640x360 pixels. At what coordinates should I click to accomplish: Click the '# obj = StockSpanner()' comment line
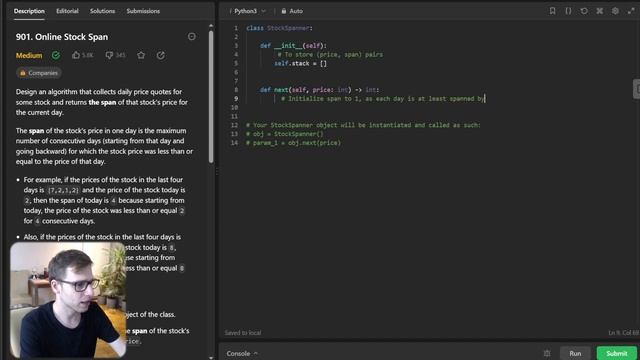coord(284,134)
